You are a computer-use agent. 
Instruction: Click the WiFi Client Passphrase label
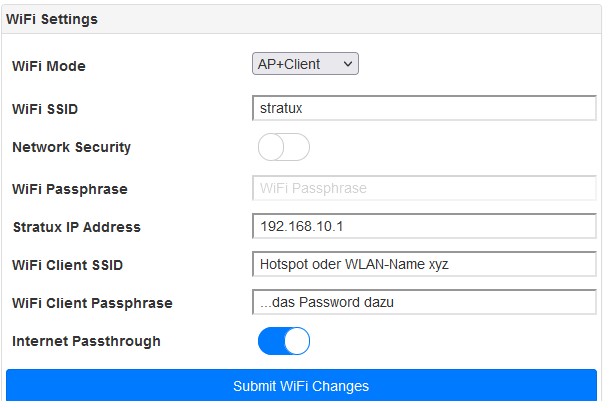pos(92,303)
